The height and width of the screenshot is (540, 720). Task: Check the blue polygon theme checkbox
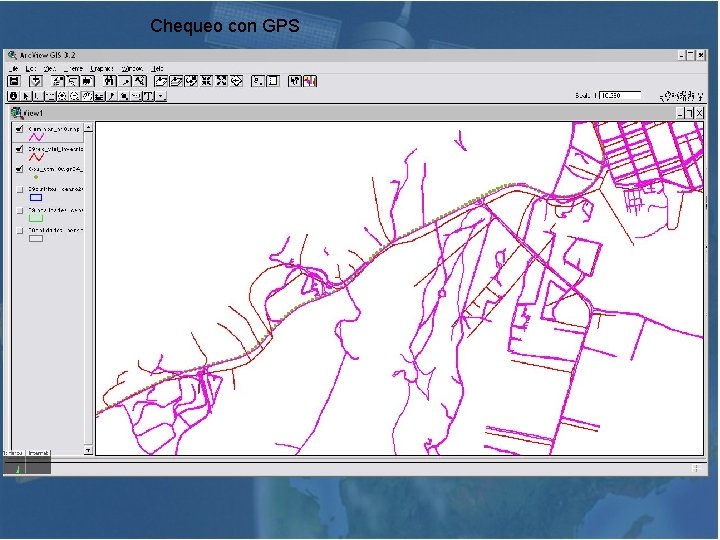pyautogui.click(x=19, y=189)
